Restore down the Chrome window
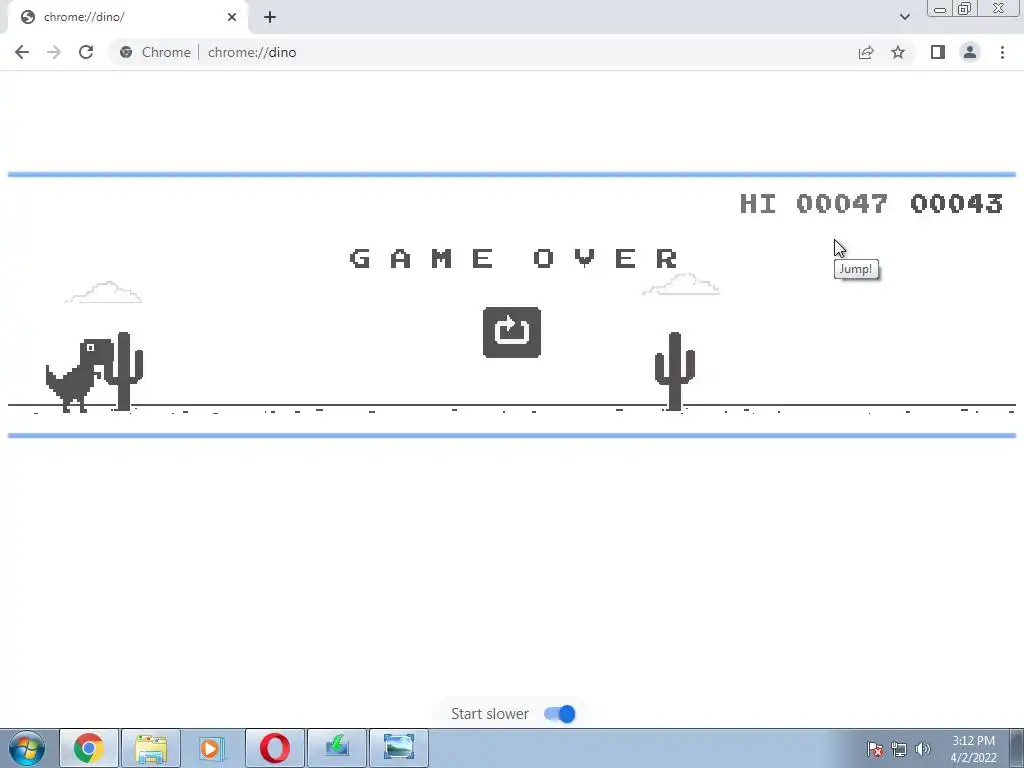This screenshot has height=768, width=1024. coord(965,9)
